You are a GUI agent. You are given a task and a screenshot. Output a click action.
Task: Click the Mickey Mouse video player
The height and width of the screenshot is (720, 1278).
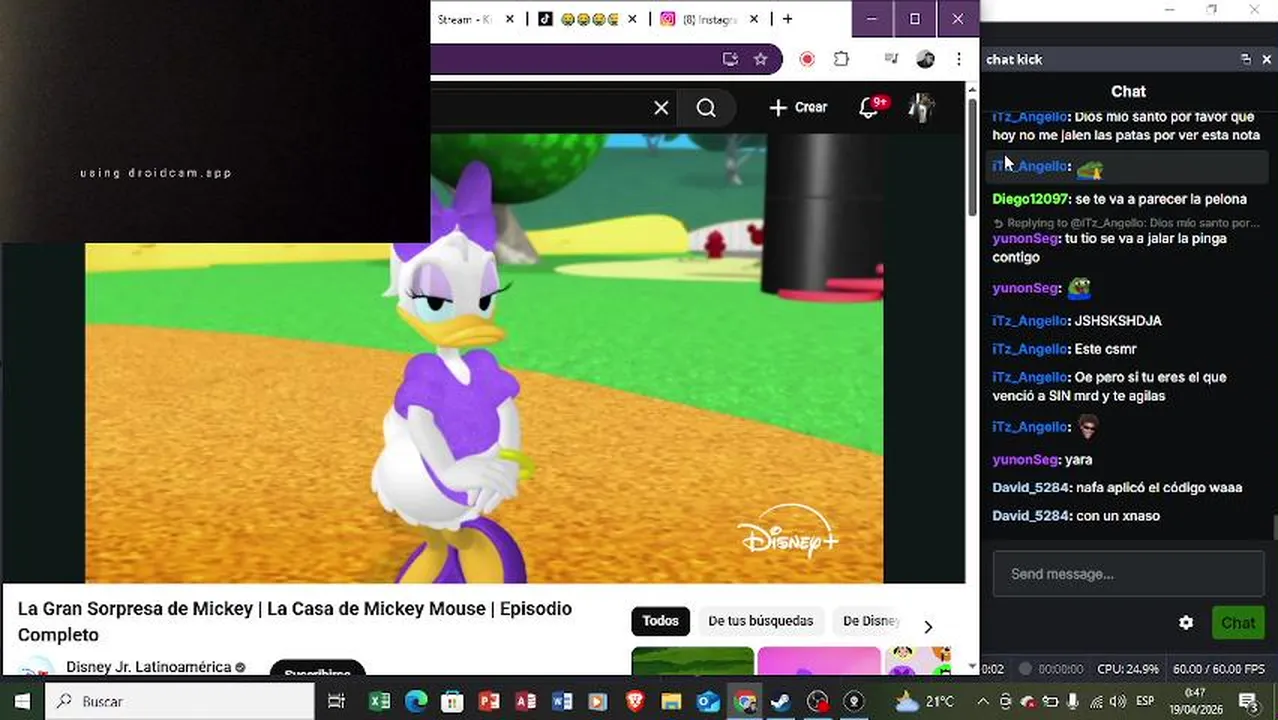(x=484, y=358)
